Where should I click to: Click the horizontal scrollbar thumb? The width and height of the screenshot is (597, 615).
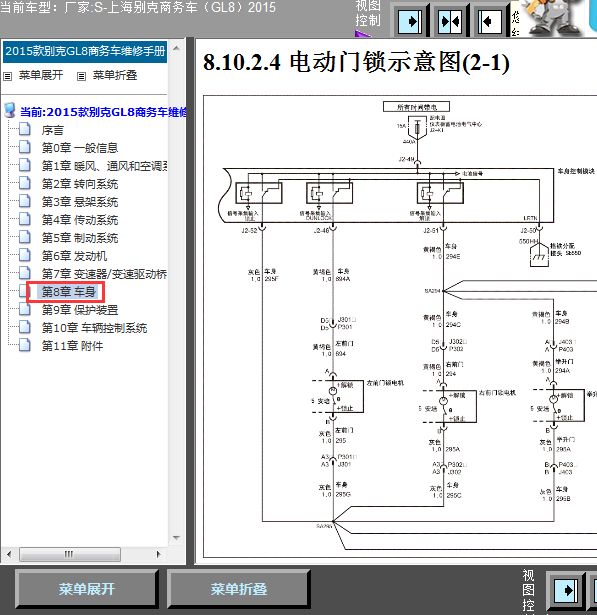coord(70,554)
